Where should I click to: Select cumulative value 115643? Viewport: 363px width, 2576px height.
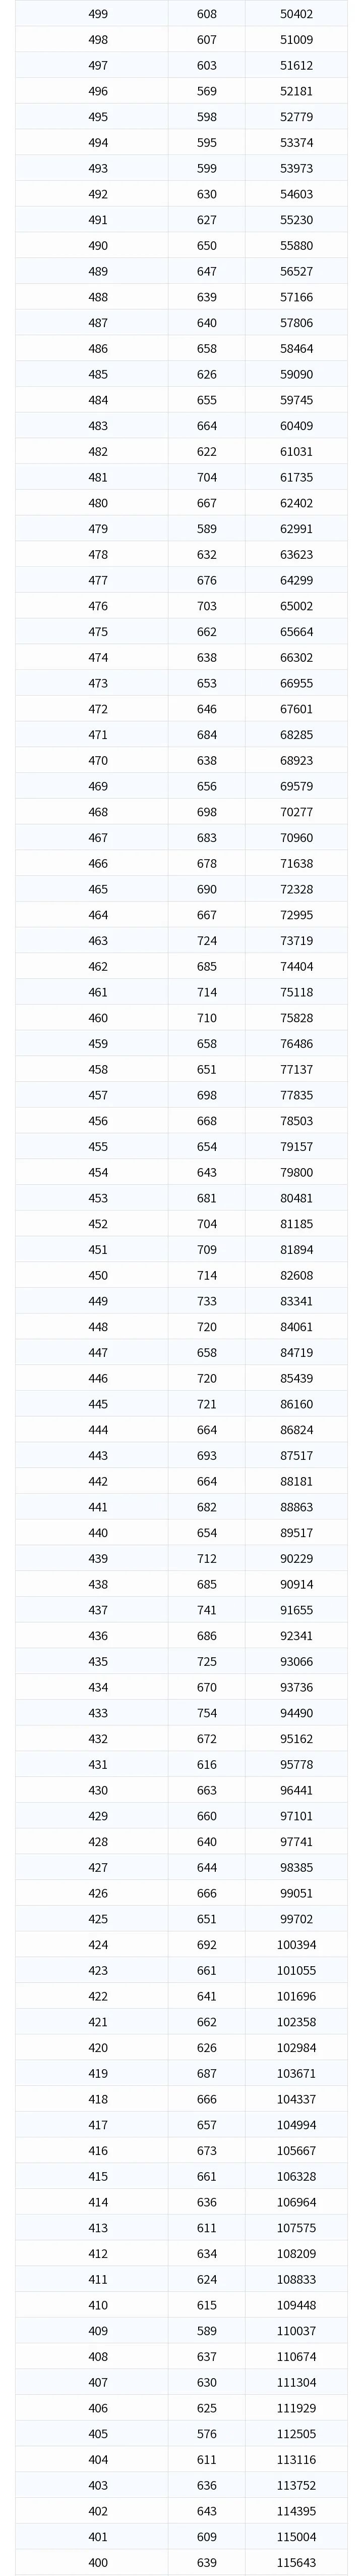[296, 2563]
